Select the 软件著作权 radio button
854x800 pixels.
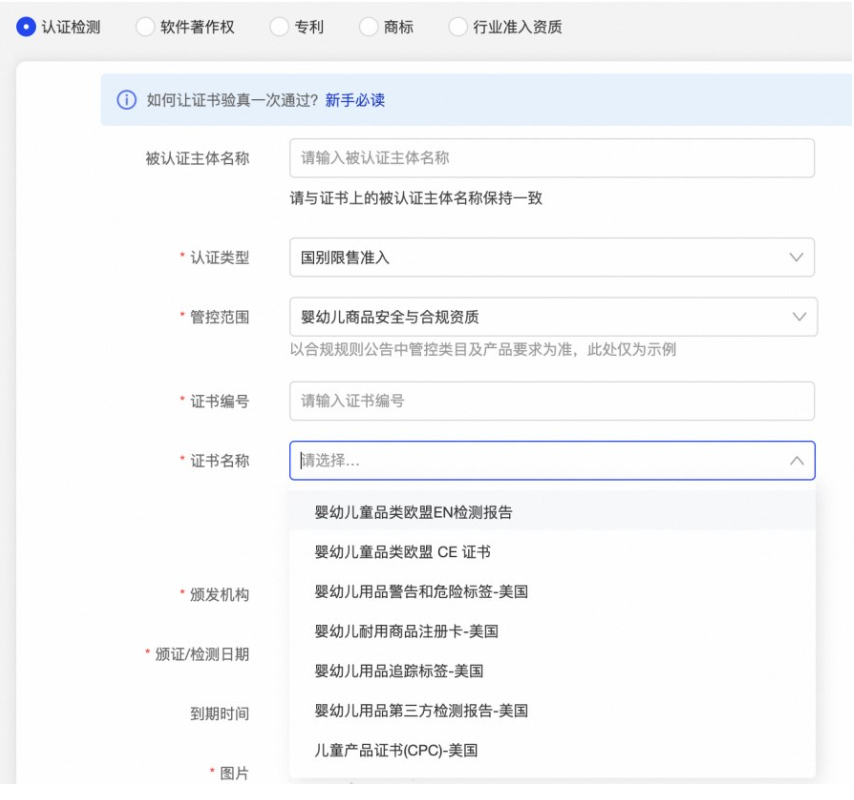pyautogui.click(x=145, y=27)
